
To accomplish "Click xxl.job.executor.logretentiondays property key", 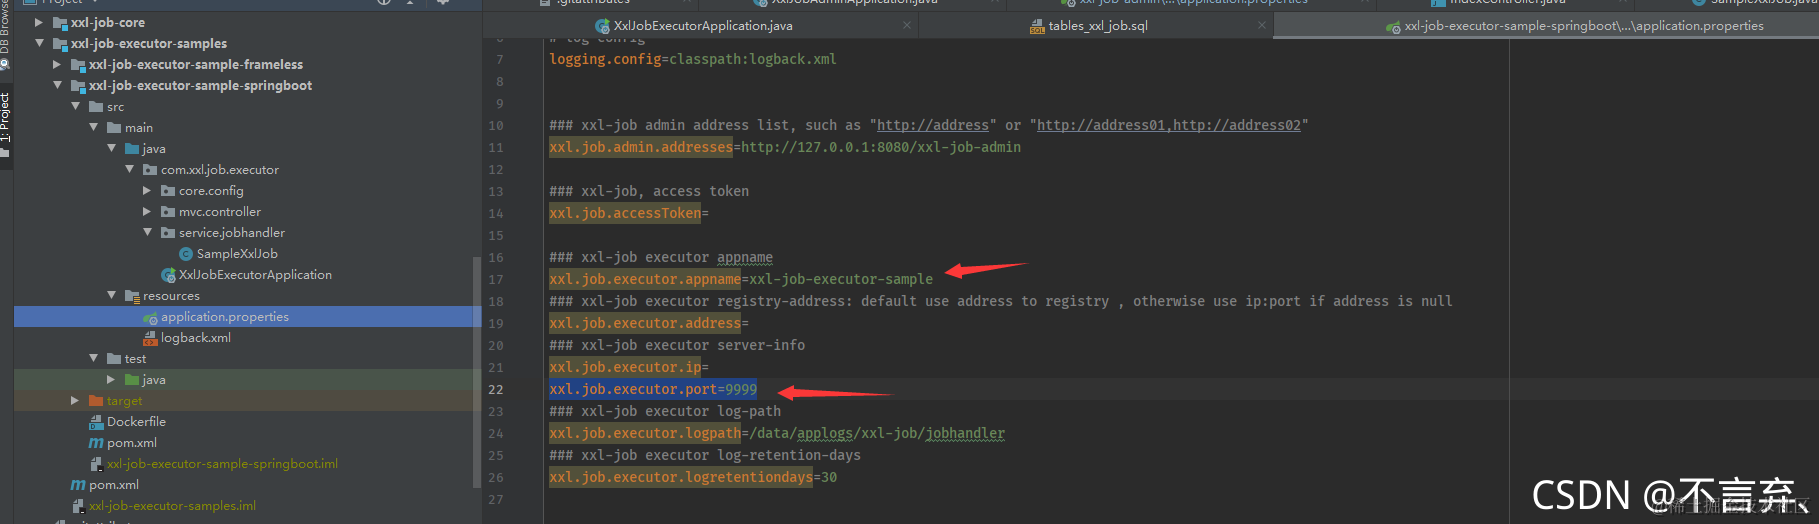I will pos(681,477).
